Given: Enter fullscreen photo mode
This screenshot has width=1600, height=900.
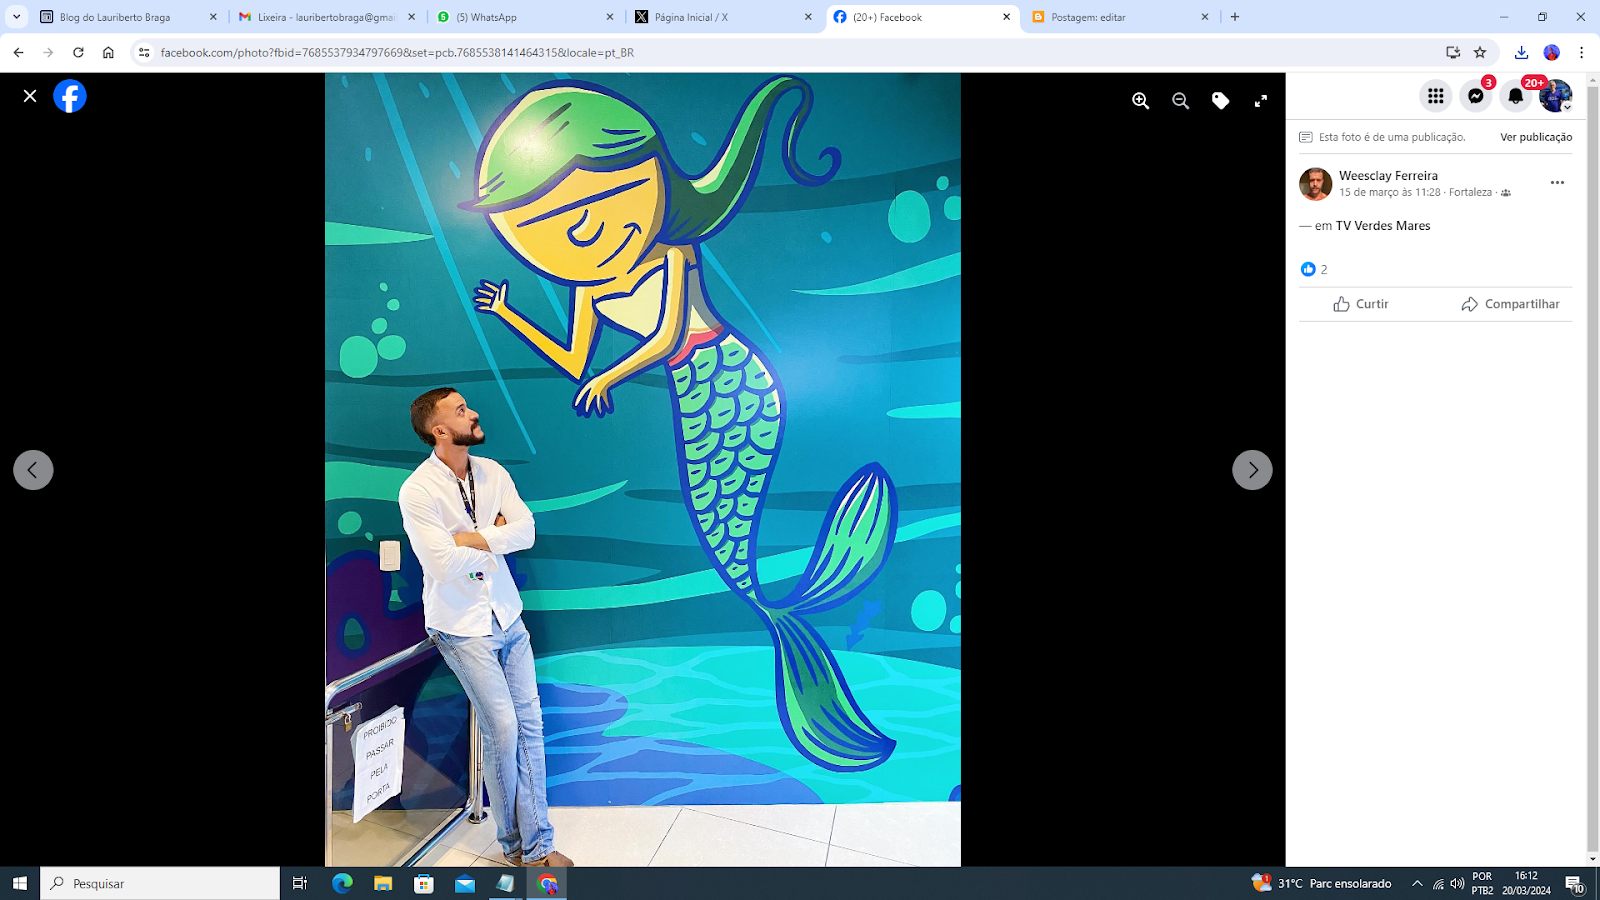Looking at the screenshot, I should pyautogui.click(x=1261, y=101).
